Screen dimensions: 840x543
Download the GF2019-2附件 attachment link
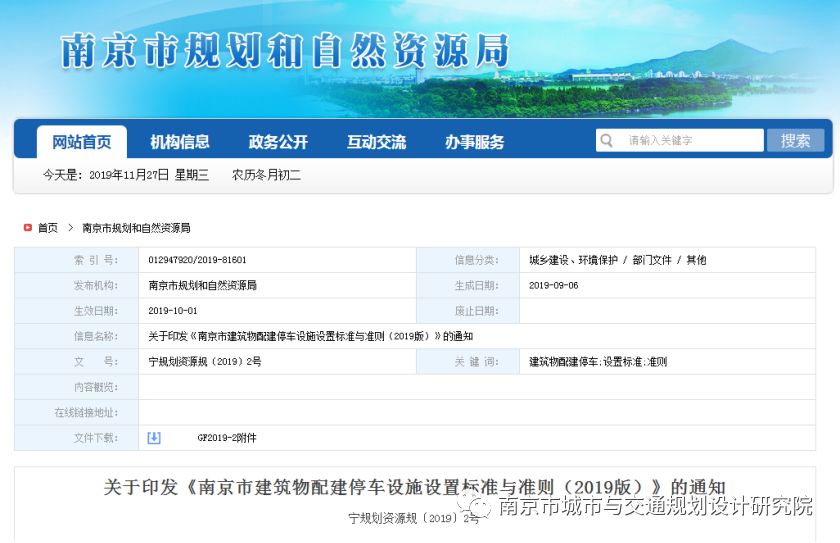point(226,438)
